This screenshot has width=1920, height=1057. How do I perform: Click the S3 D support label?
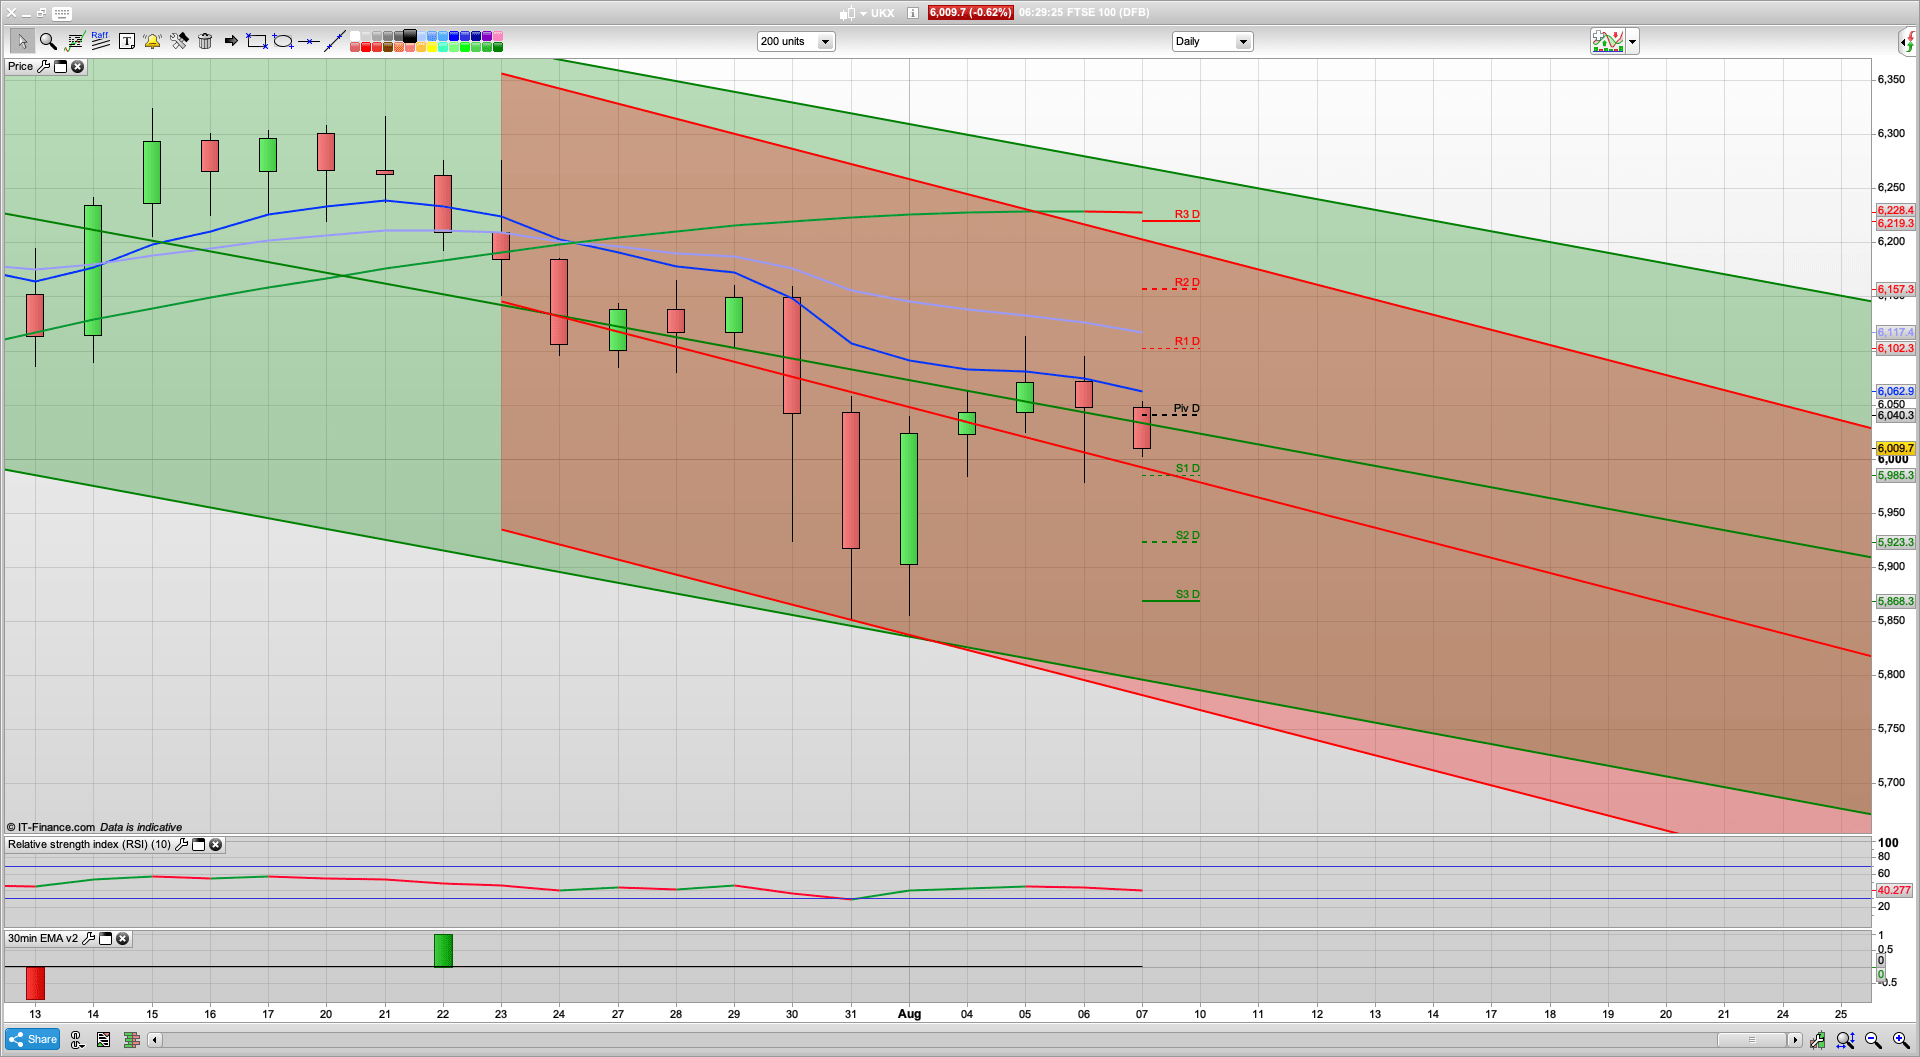point(1187,594)
